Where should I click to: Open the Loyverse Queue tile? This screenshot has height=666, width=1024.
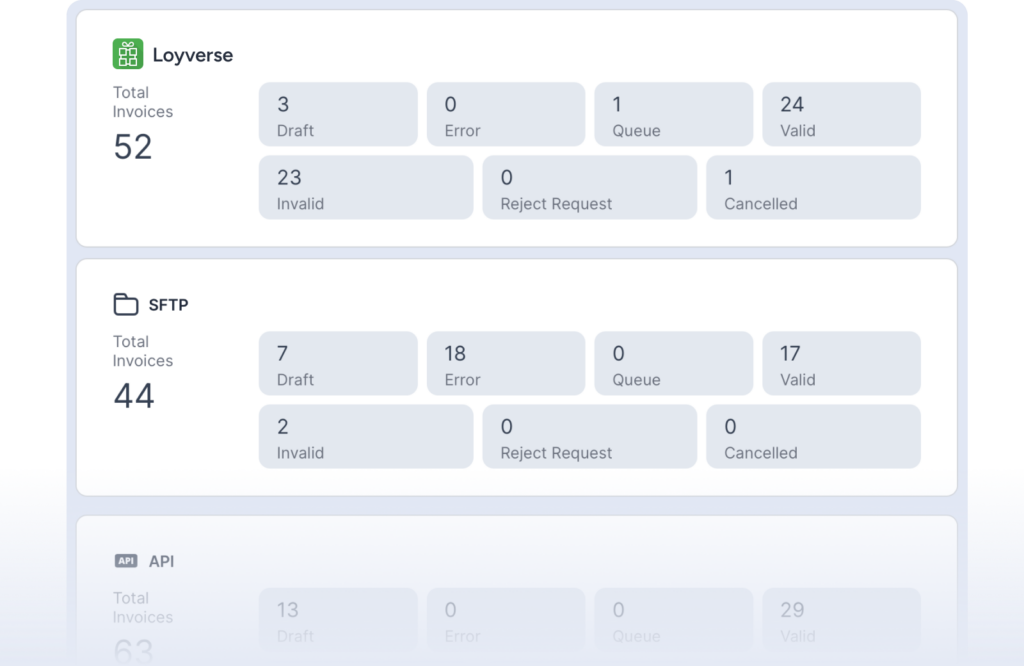[674, 115]
